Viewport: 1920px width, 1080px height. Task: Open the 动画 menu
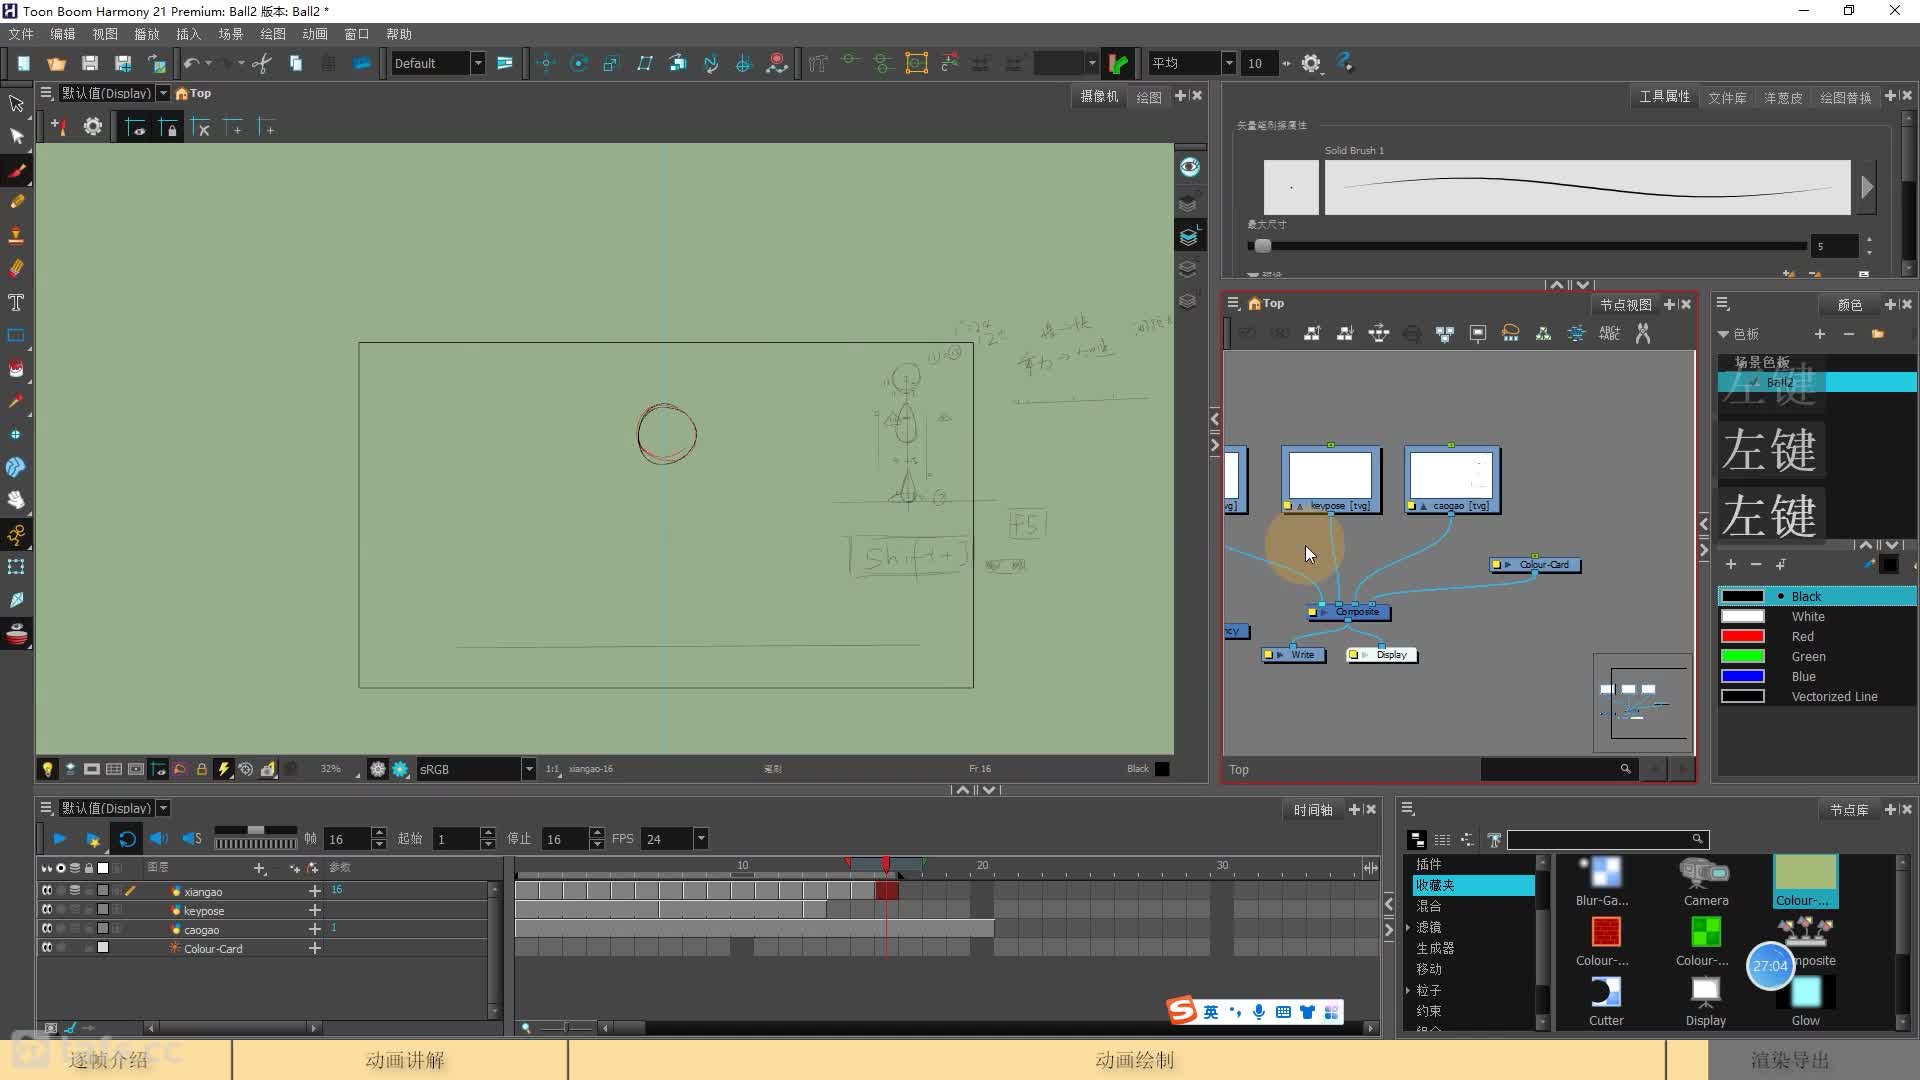point(315,34)
